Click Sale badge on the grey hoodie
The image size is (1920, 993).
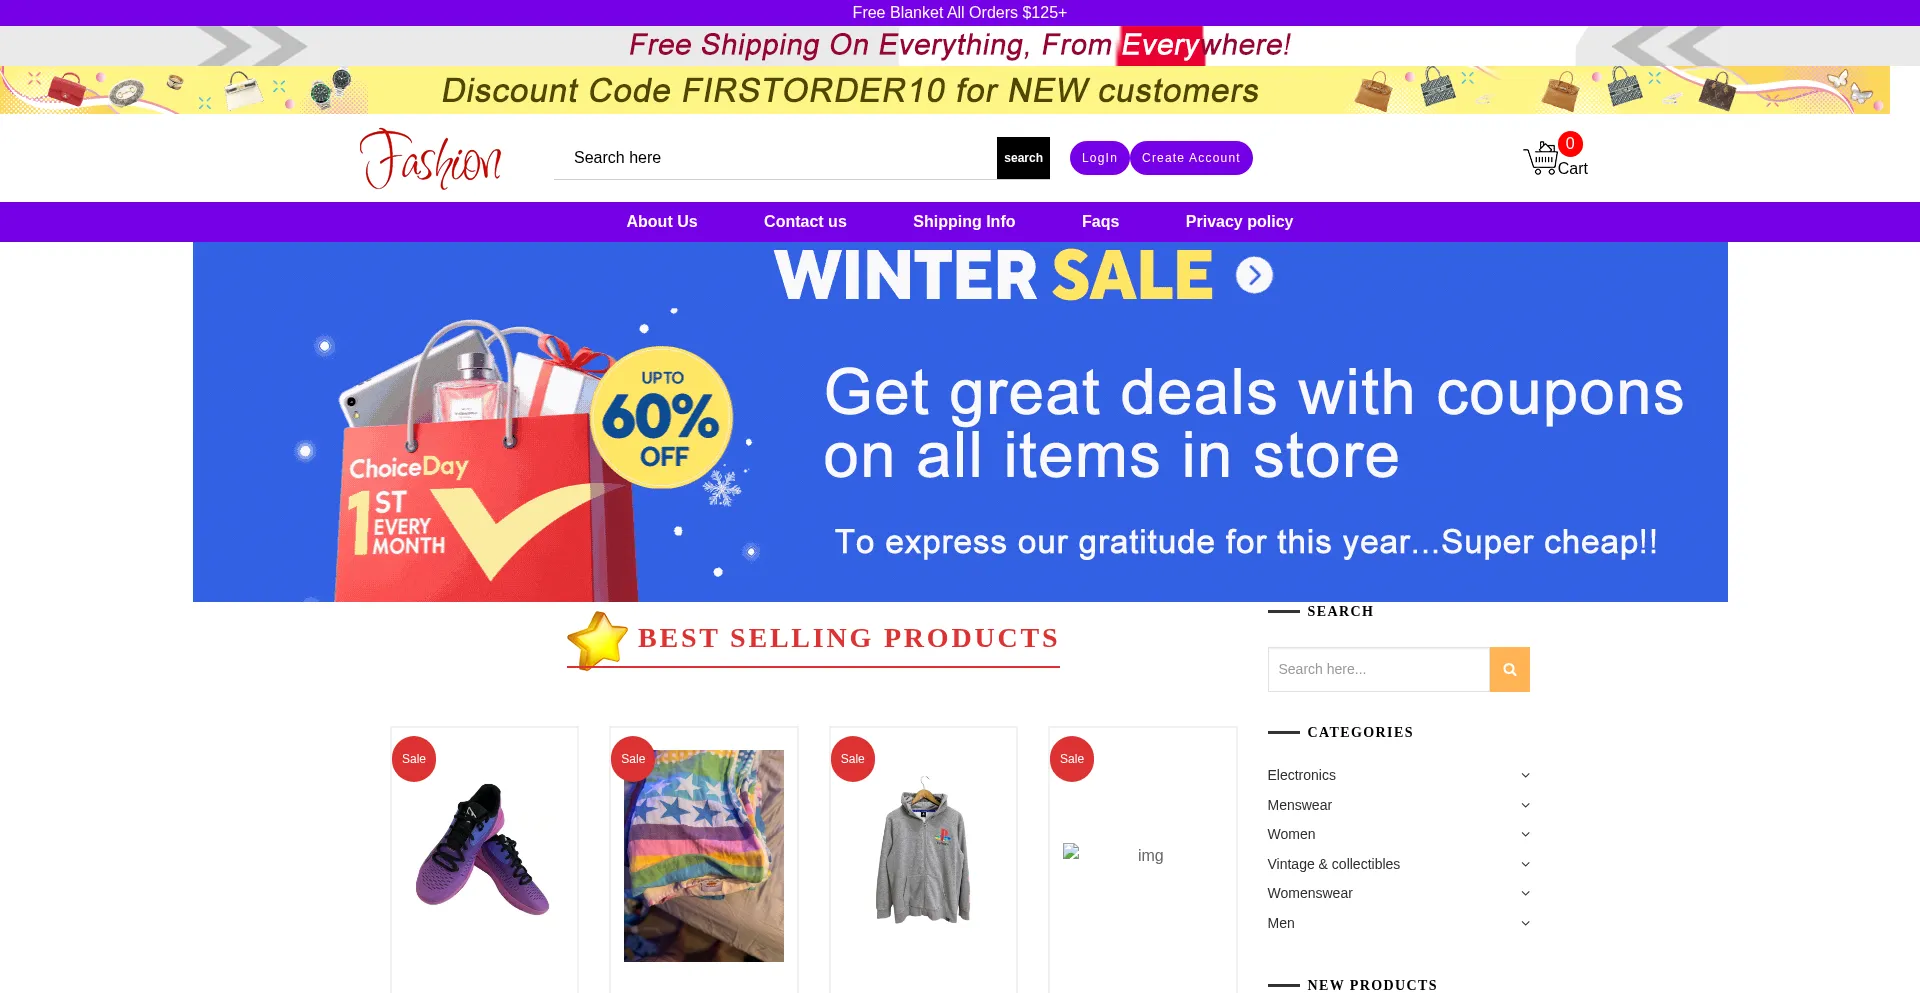tap(853, 759)
